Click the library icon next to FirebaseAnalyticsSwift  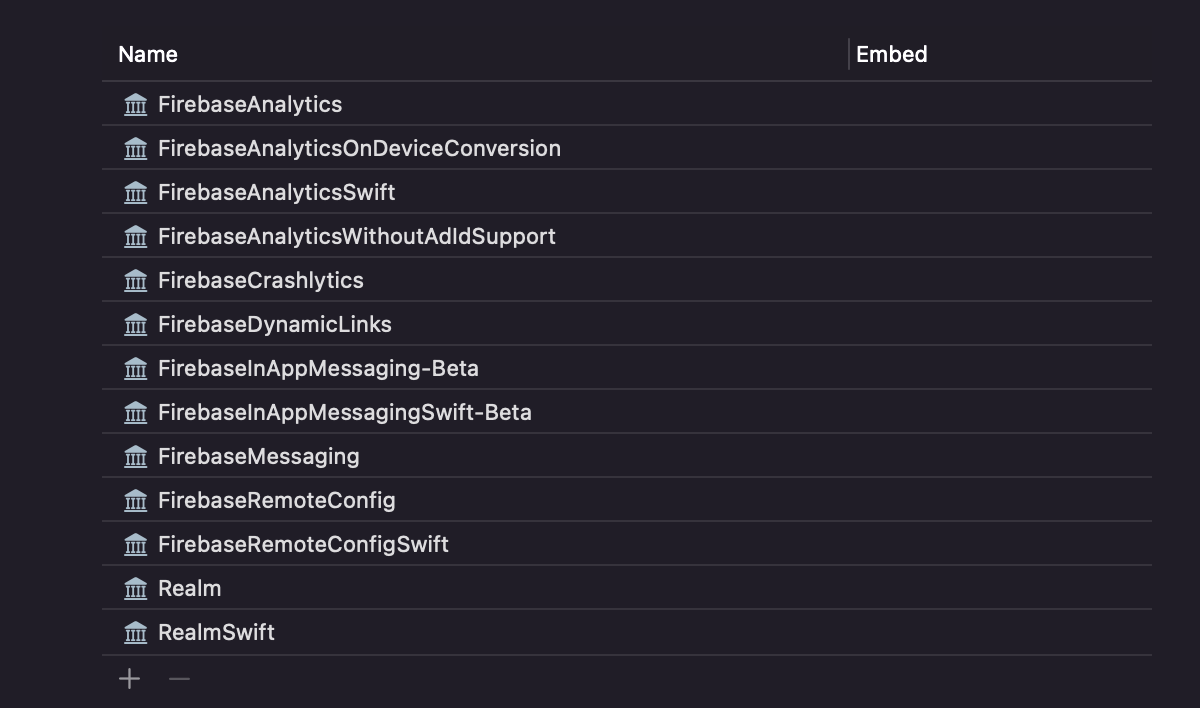(135, 192)
